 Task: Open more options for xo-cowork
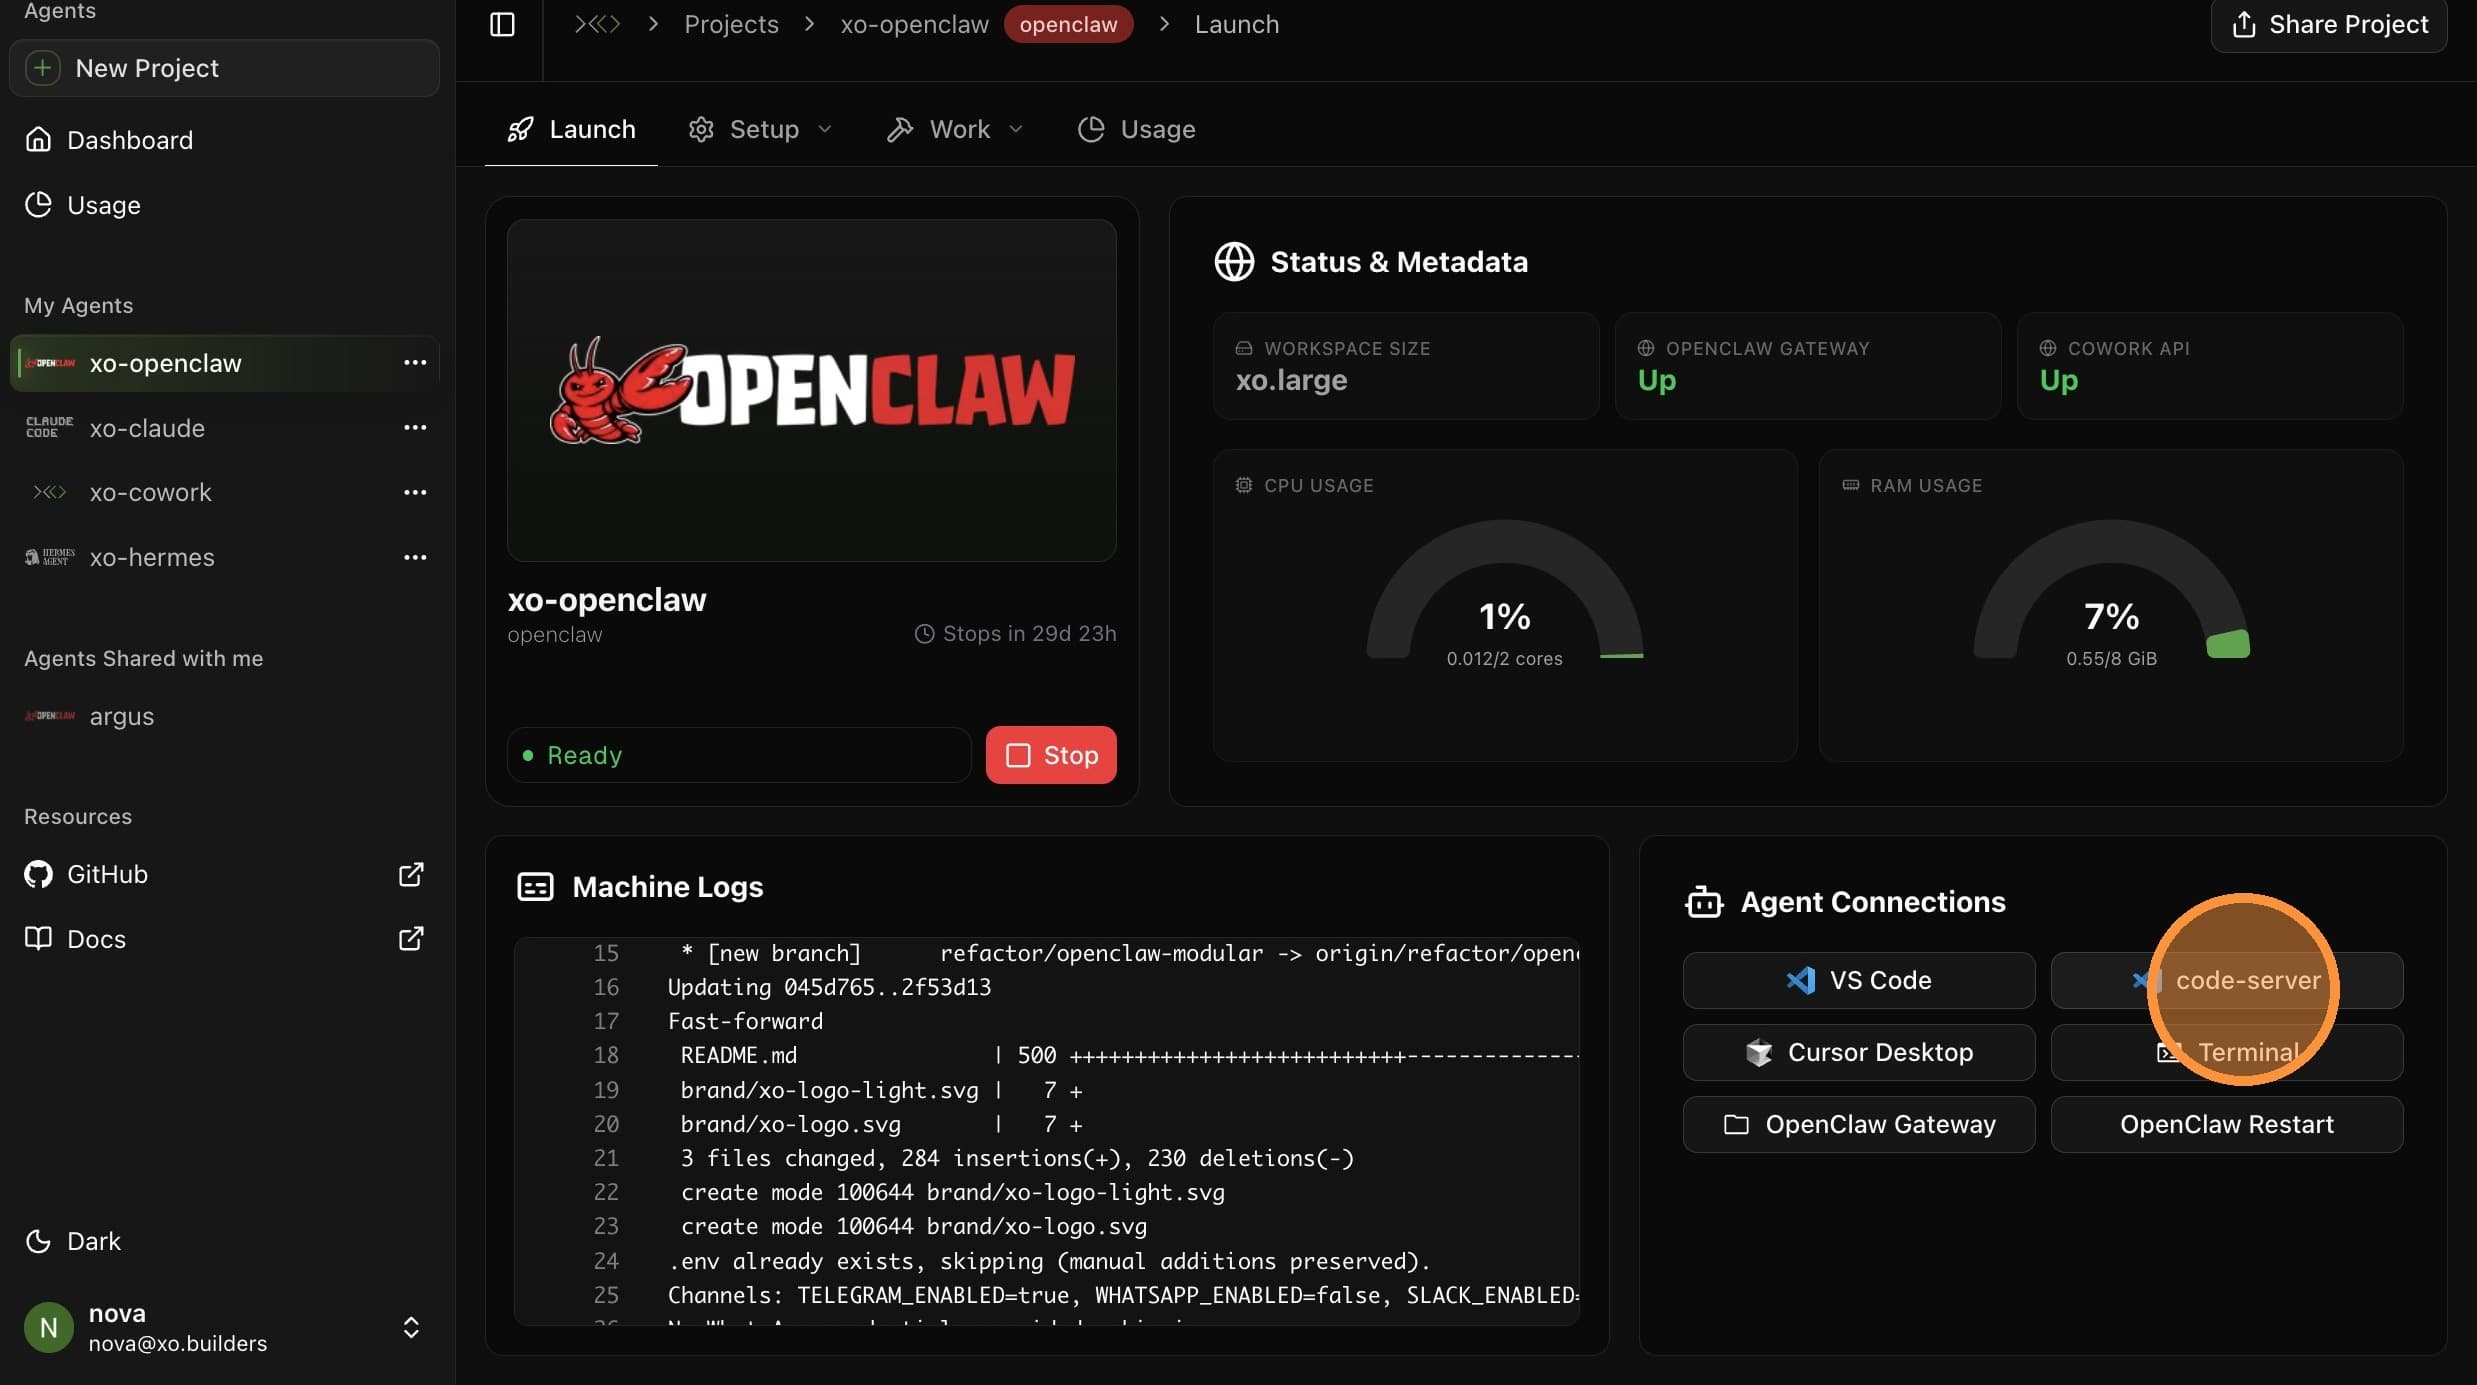pos(415,492)
